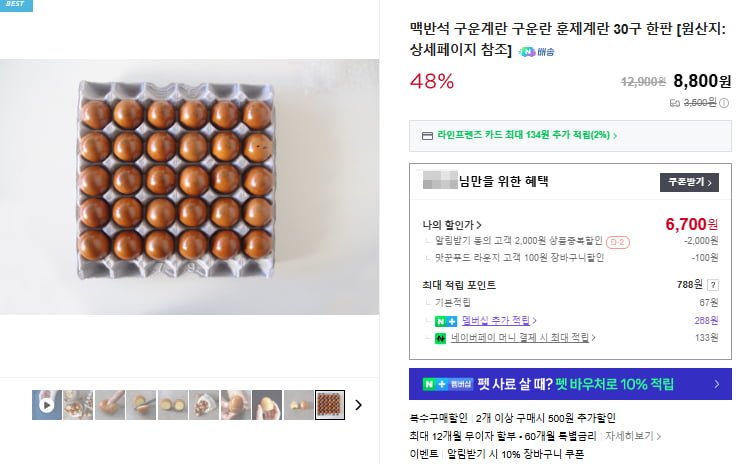Click next arrow in thumbnail strip
Screen dimensions: 738x464
click(x=359, y=405)
